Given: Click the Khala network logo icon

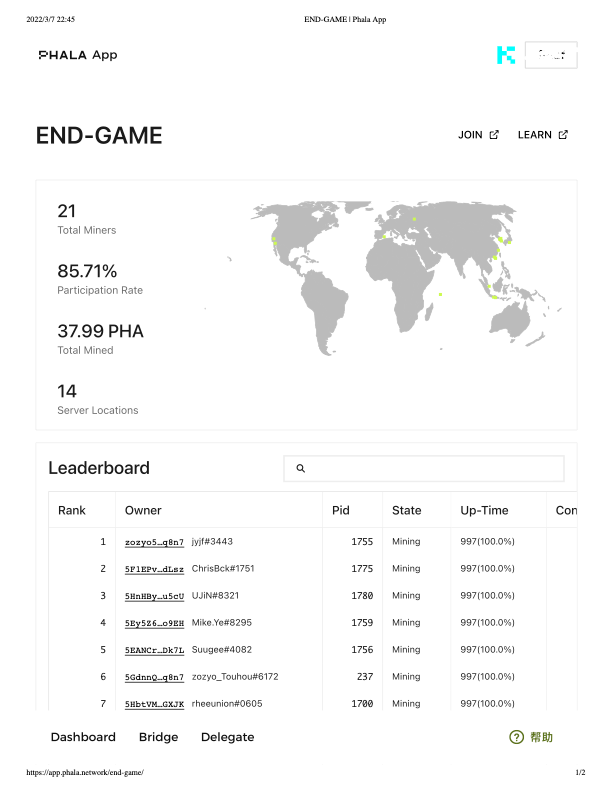Looking at the screenshot, I should click(x=506, y=55).
